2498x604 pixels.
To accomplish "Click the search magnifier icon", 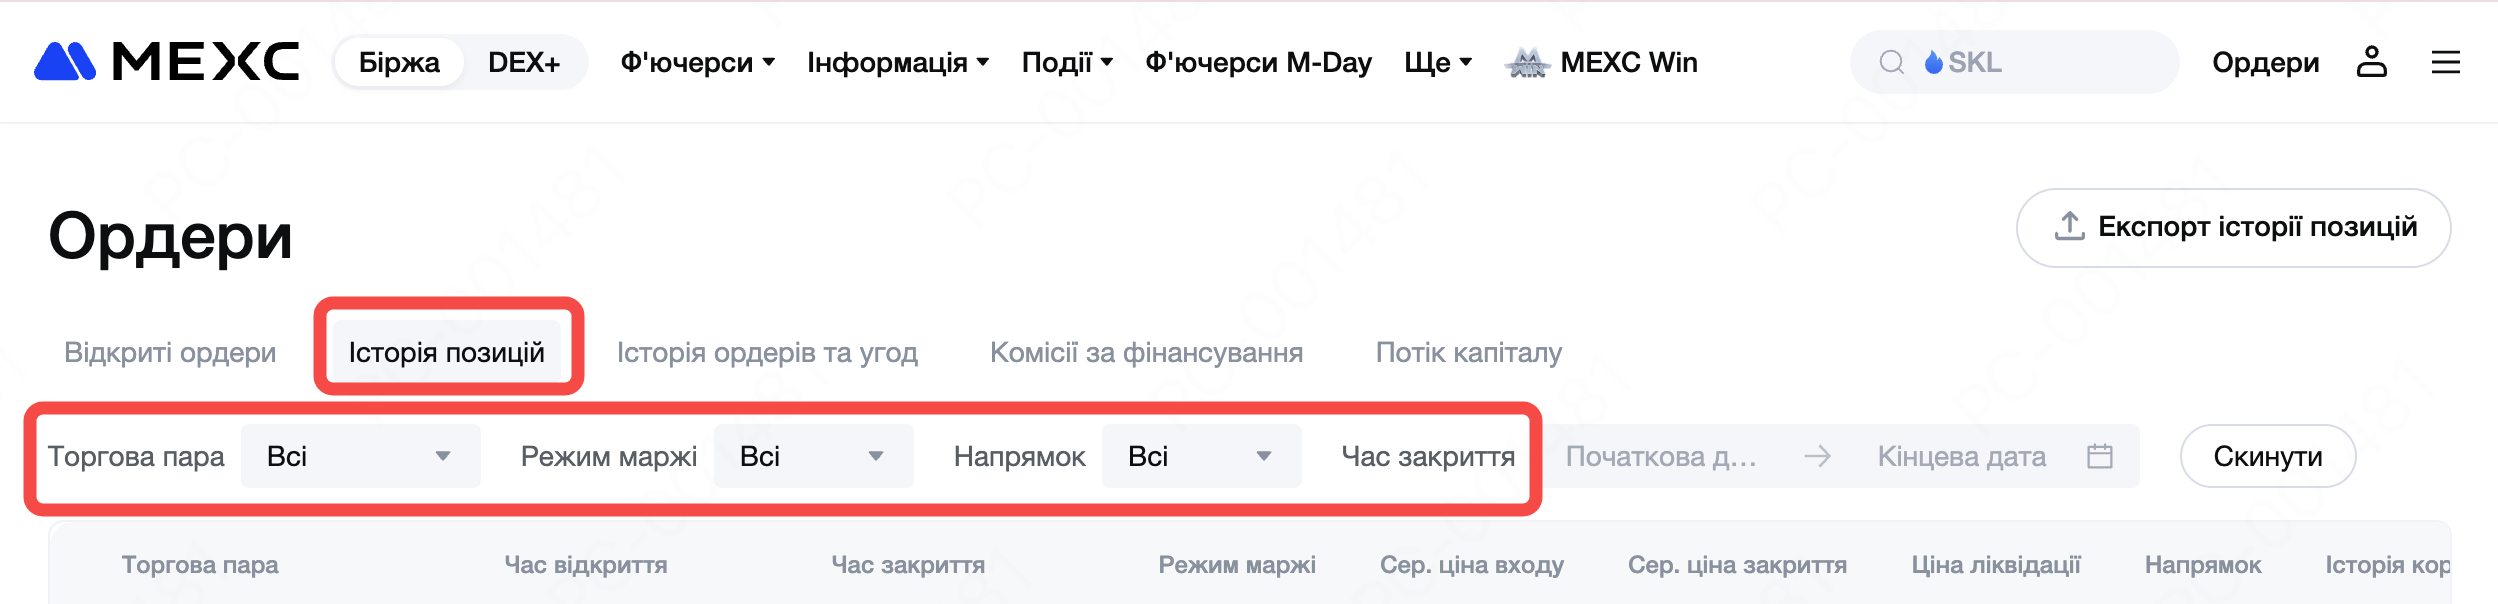I will tap(1891, 62).
